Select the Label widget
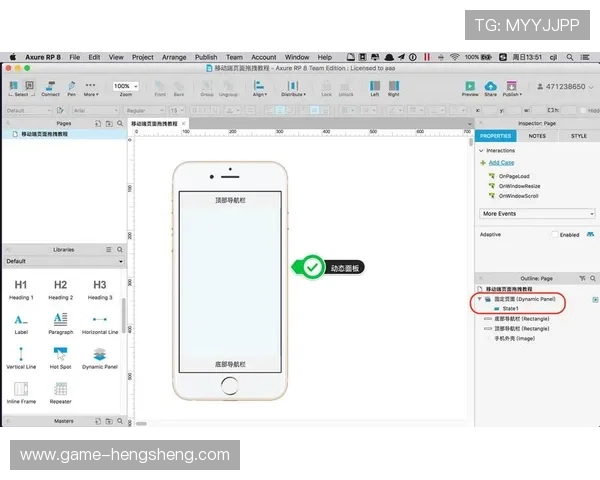 (21, 324)
